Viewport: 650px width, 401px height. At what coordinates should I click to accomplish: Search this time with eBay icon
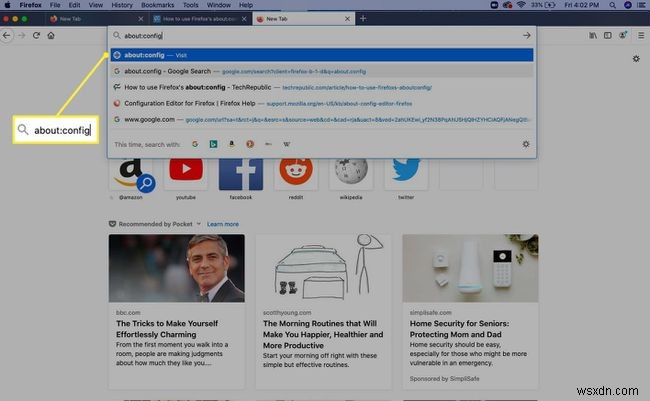[268, 144]
